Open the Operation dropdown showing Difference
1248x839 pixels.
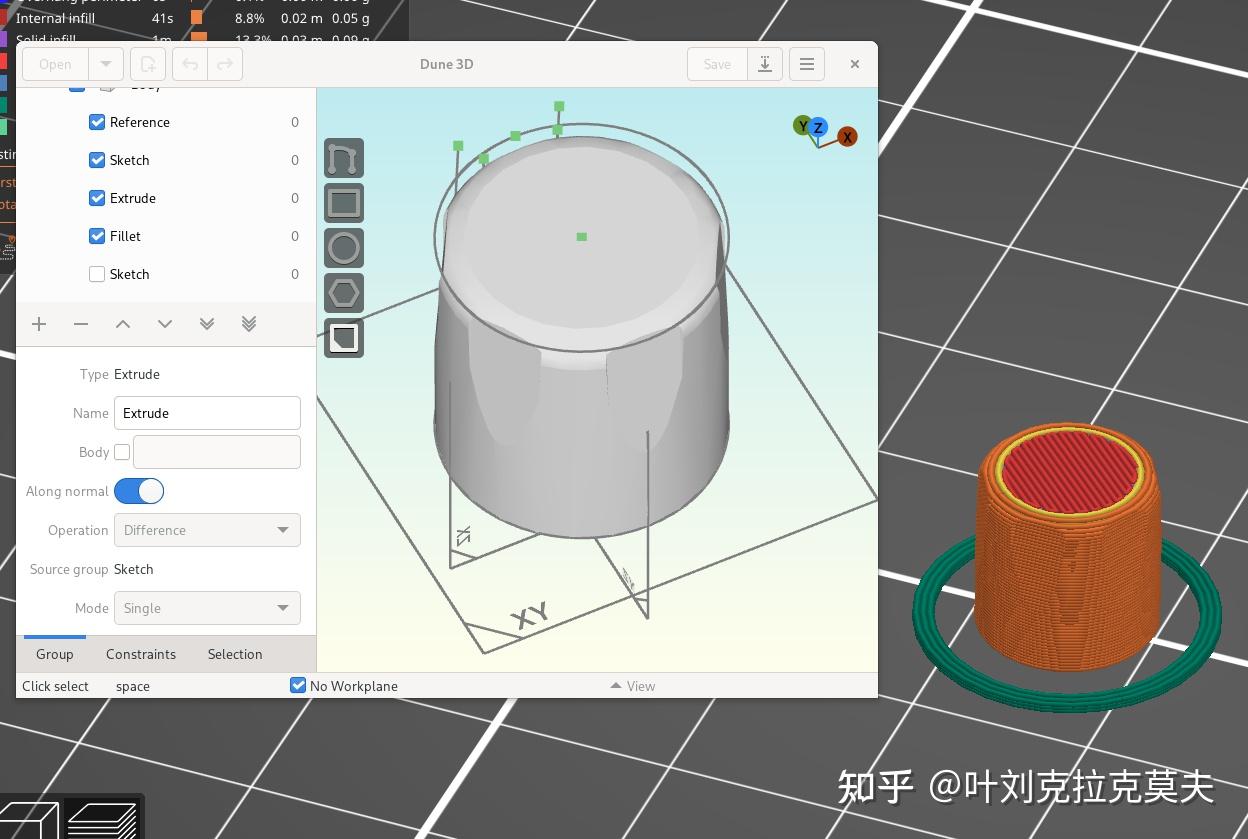point(207,530)
